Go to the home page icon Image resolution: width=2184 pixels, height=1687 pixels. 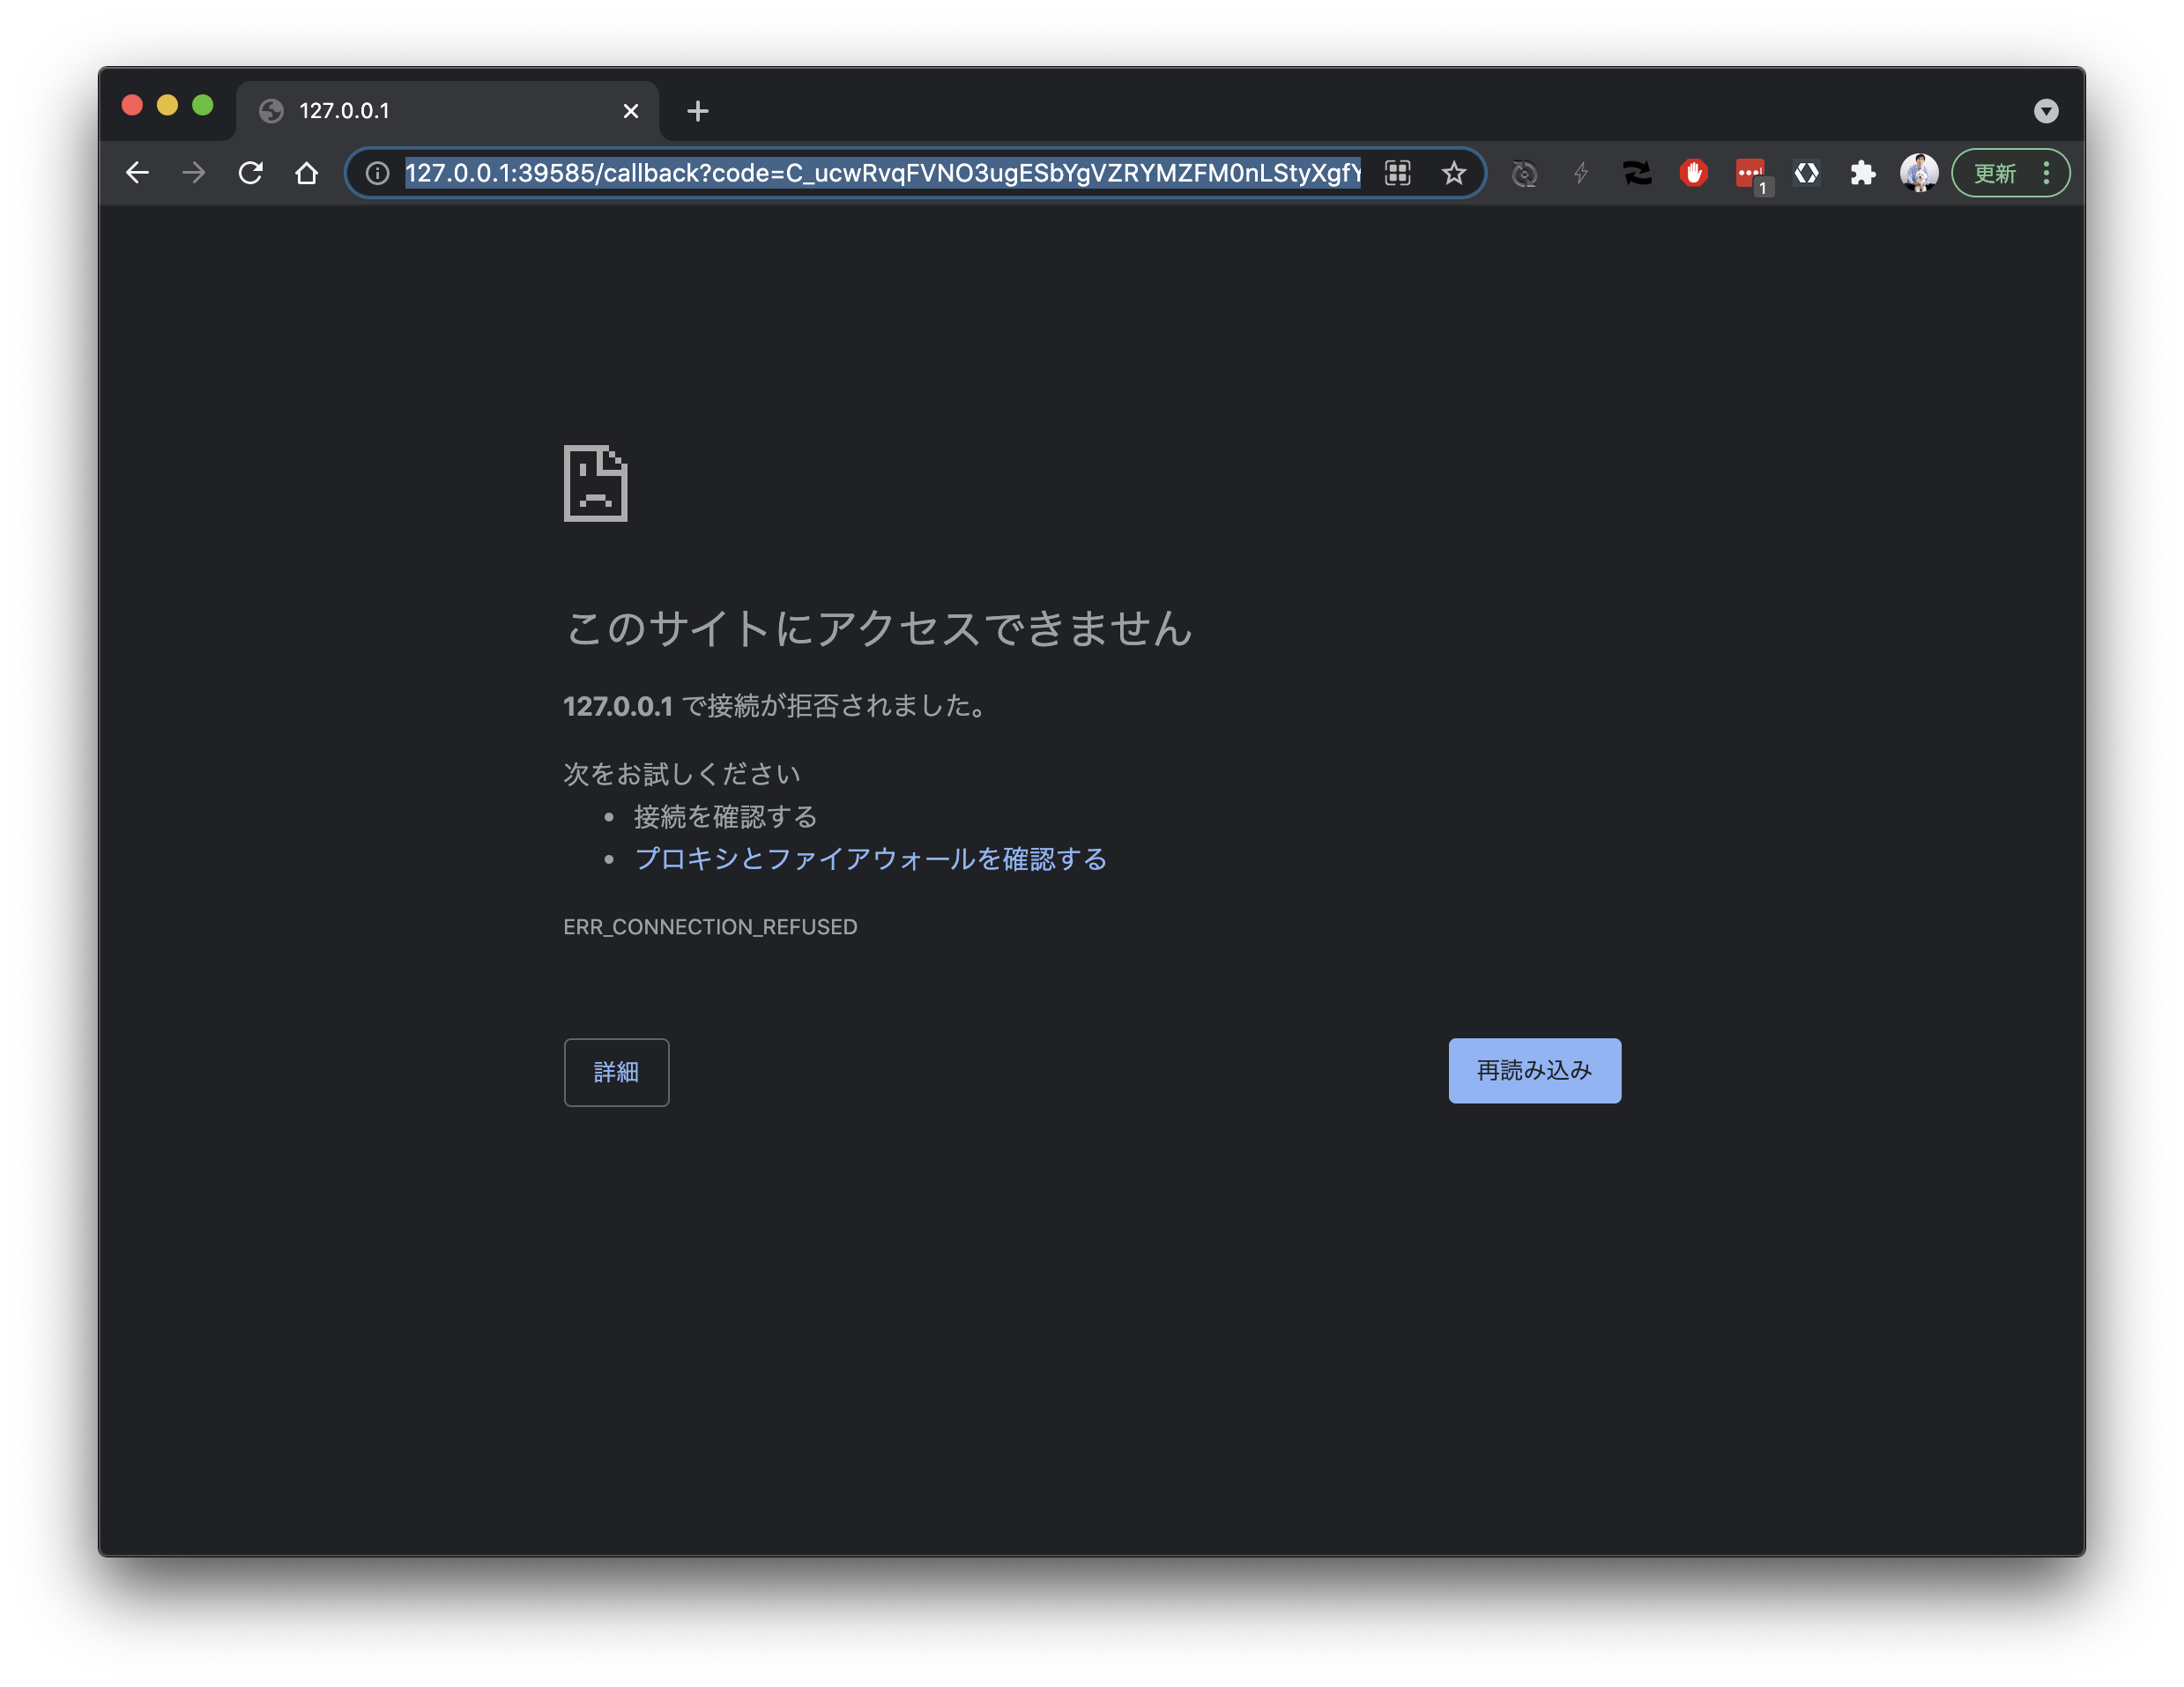(x=307, y=173)
